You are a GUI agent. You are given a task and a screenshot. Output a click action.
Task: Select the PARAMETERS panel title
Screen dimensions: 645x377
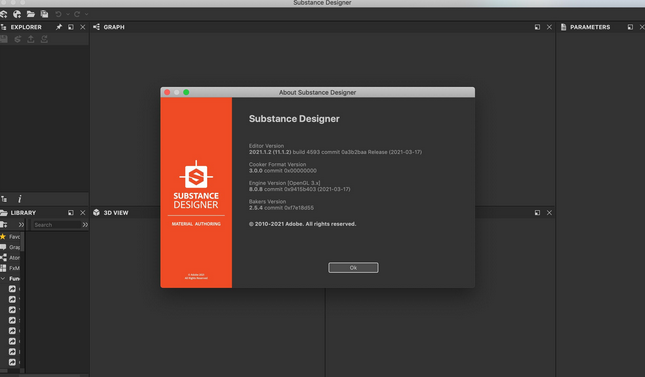pyautogui.click(x=590, y=27)
